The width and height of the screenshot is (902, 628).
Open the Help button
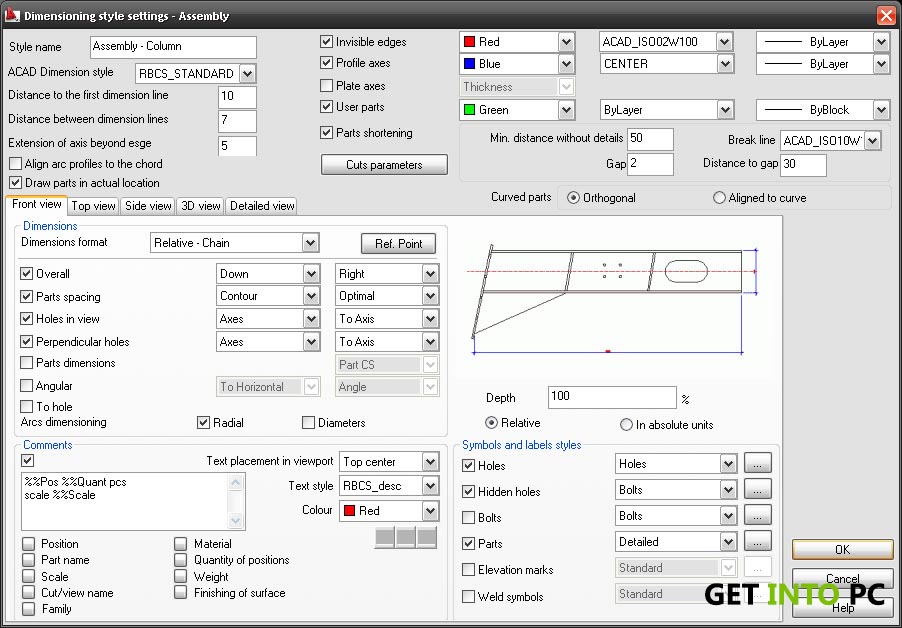click(842, 607)
